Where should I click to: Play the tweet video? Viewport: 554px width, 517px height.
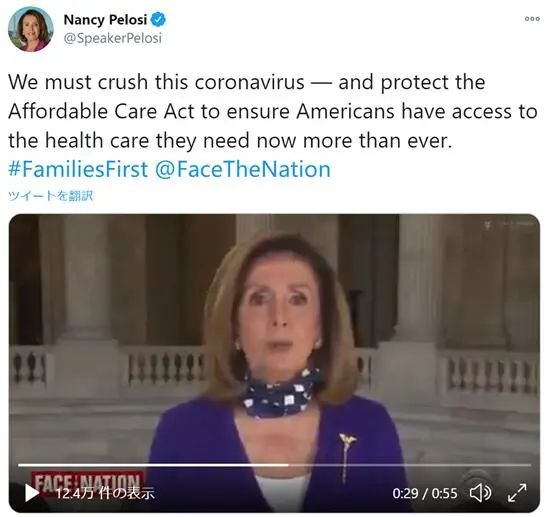[x=32, y=493]
